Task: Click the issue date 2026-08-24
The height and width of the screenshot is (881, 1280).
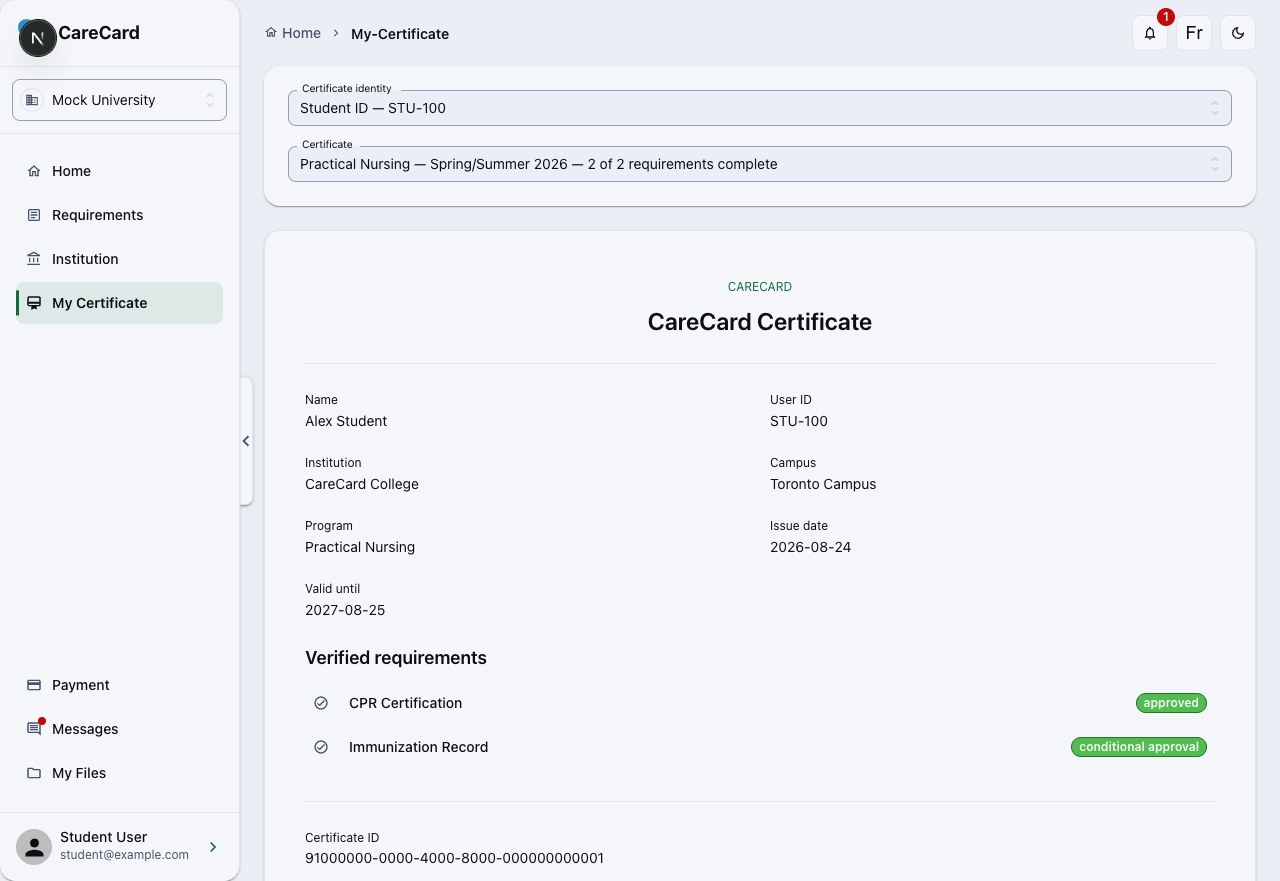Action: 811,547
